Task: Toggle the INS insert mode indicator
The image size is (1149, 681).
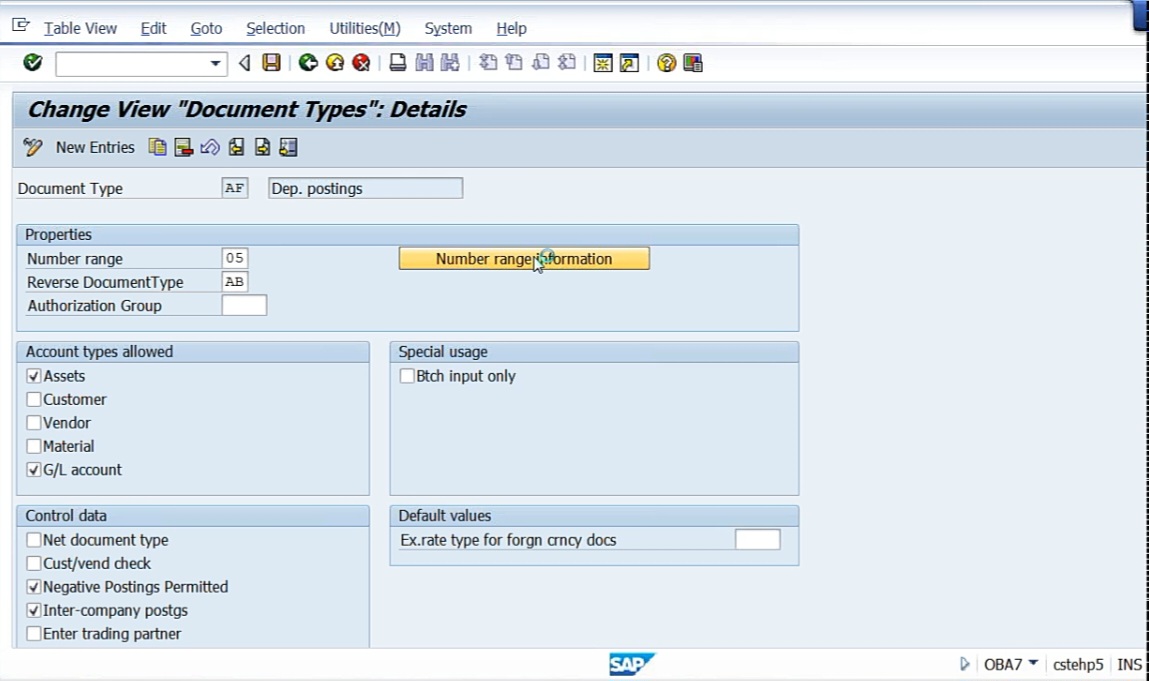Action: (x=1129, y=664)
